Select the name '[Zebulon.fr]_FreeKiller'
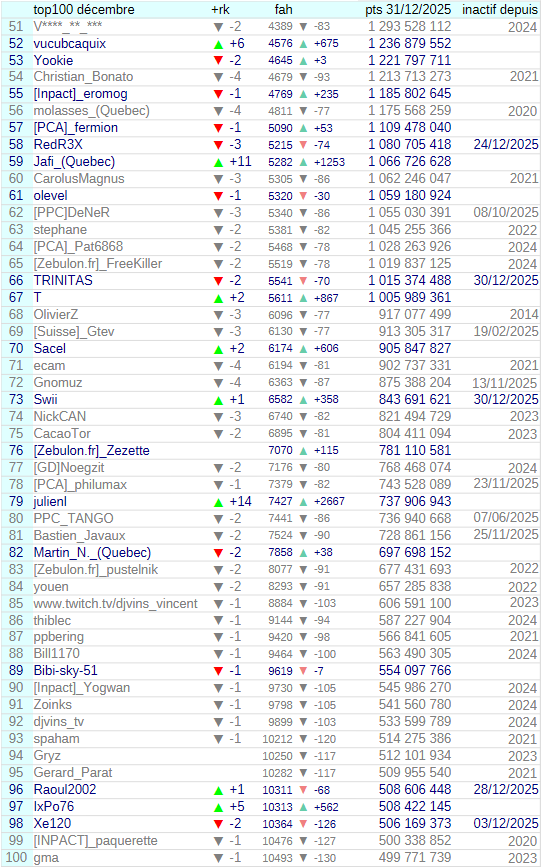542x868 pixels. point(97,264)
